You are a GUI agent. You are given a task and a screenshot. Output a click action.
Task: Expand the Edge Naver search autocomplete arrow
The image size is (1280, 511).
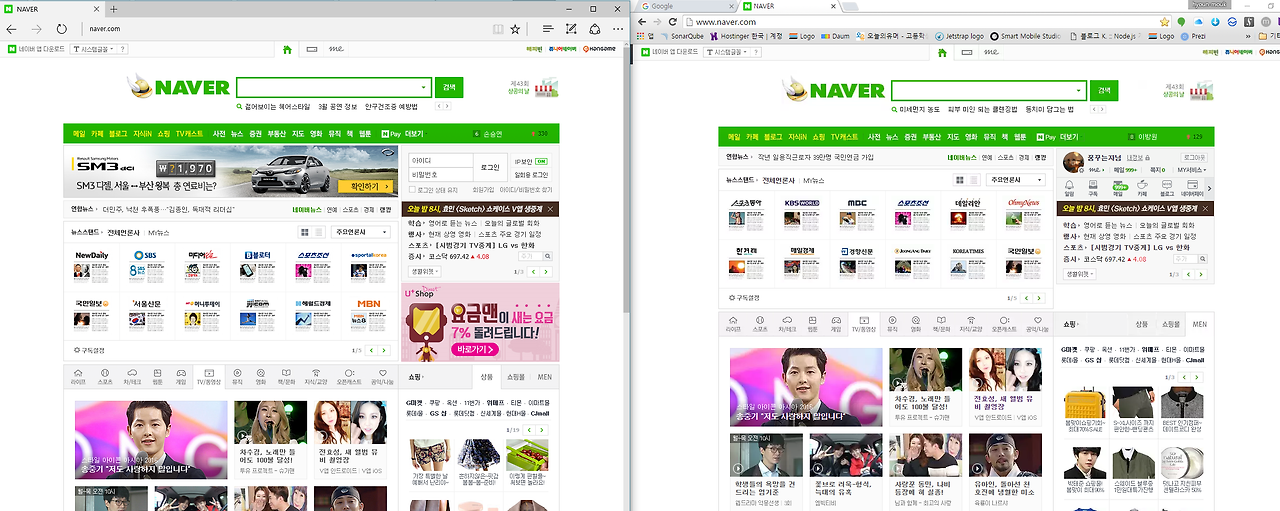(425, 88)
